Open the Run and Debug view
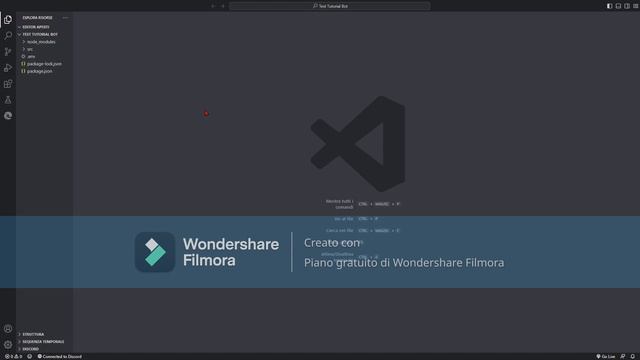640x360 pixels. click(x=8, y=68)
